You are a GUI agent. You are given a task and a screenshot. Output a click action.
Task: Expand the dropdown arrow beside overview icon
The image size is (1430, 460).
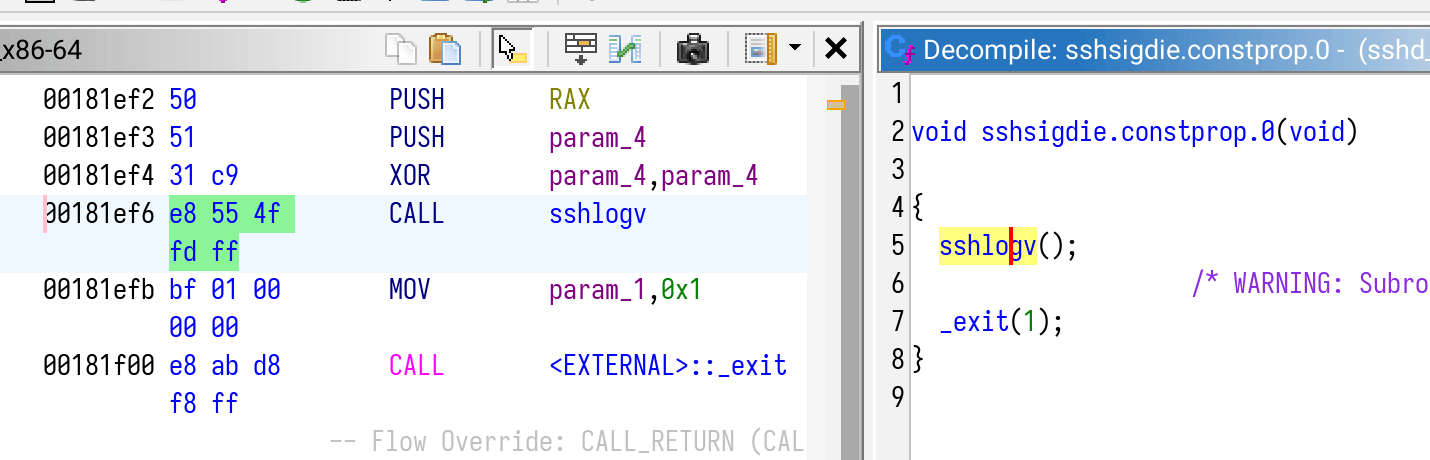[x=795, y=48]
